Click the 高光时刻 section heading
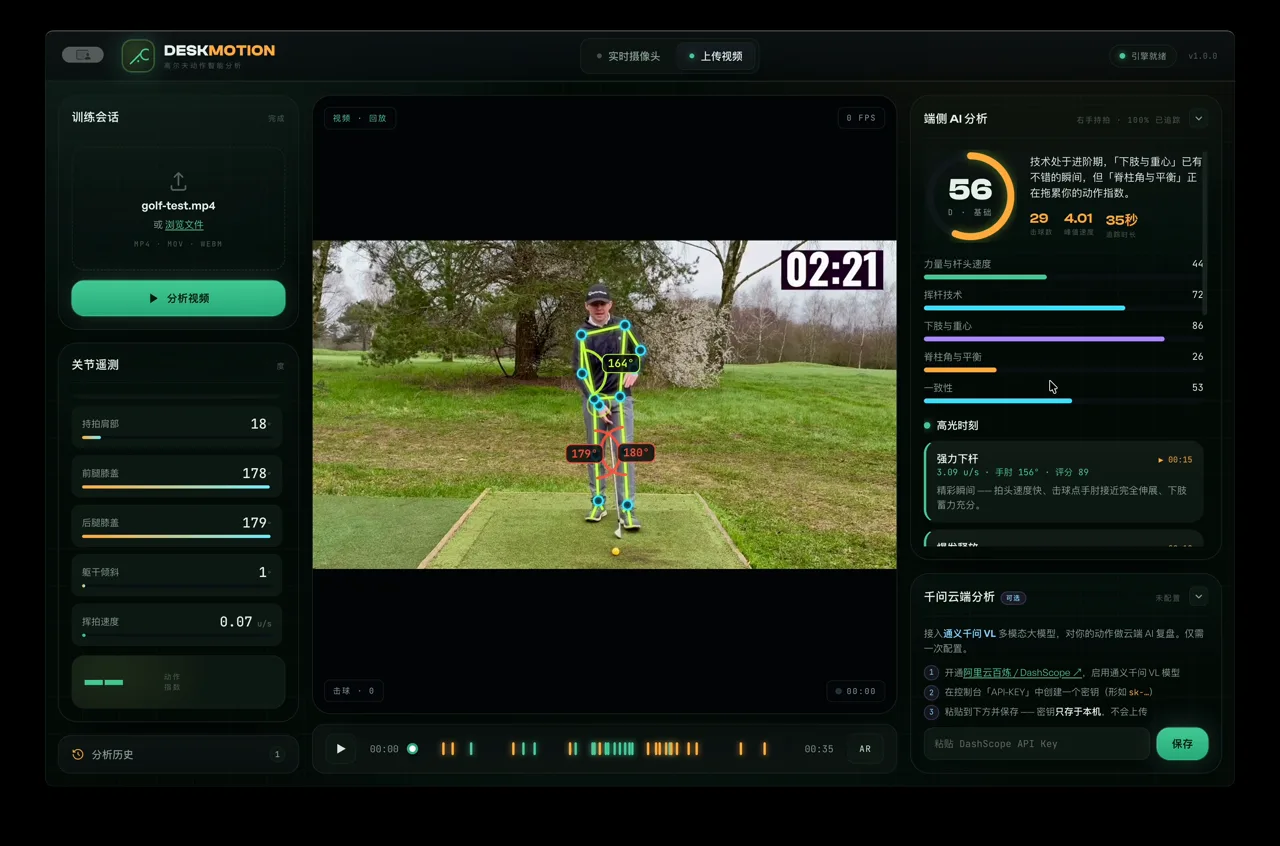 pos(957,426)
